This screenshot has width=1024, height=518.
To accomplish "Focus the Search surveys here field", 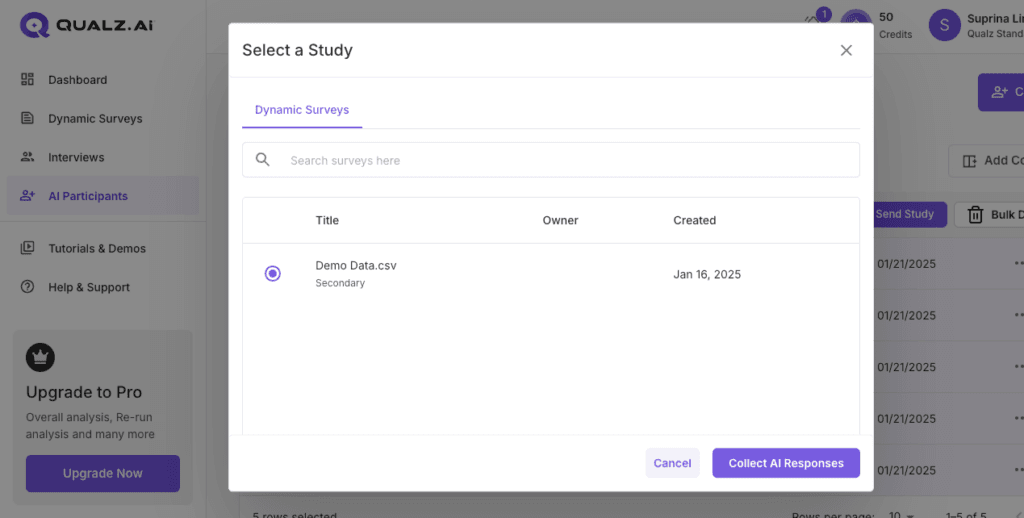I will click(x=551, y=160).
